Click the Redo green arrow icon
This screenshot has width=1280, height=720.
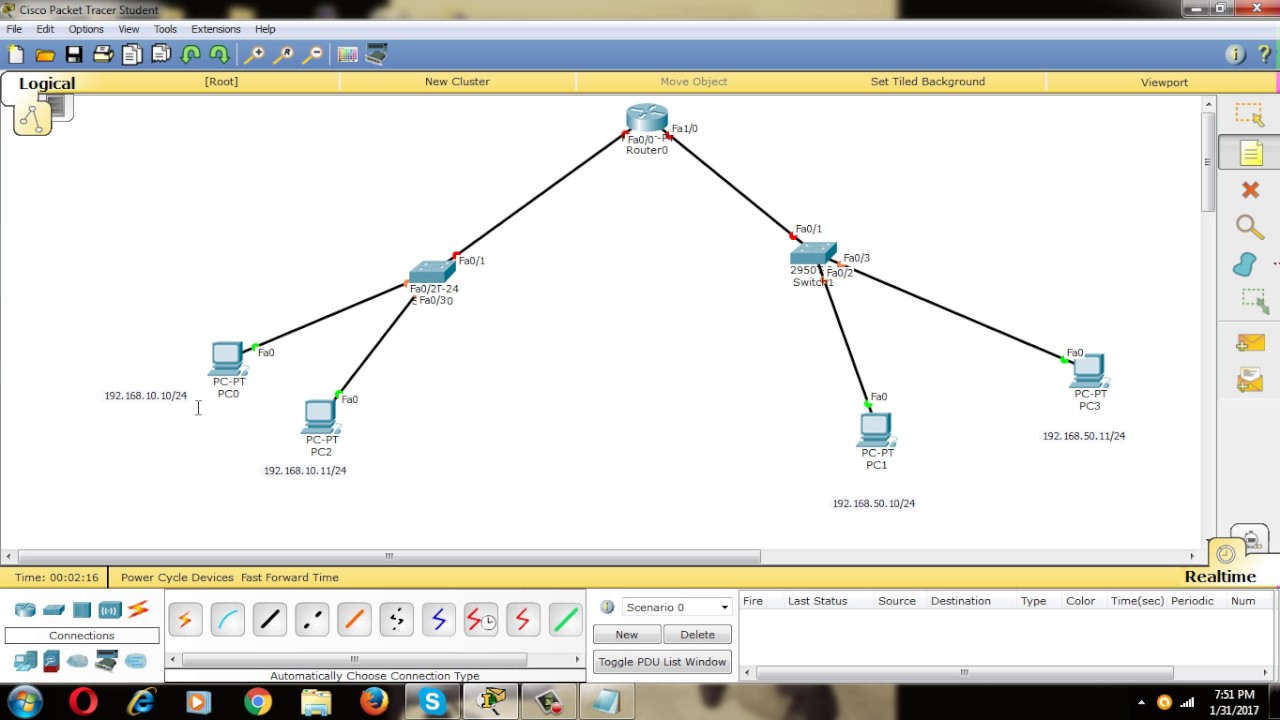[x=219, y=55]
